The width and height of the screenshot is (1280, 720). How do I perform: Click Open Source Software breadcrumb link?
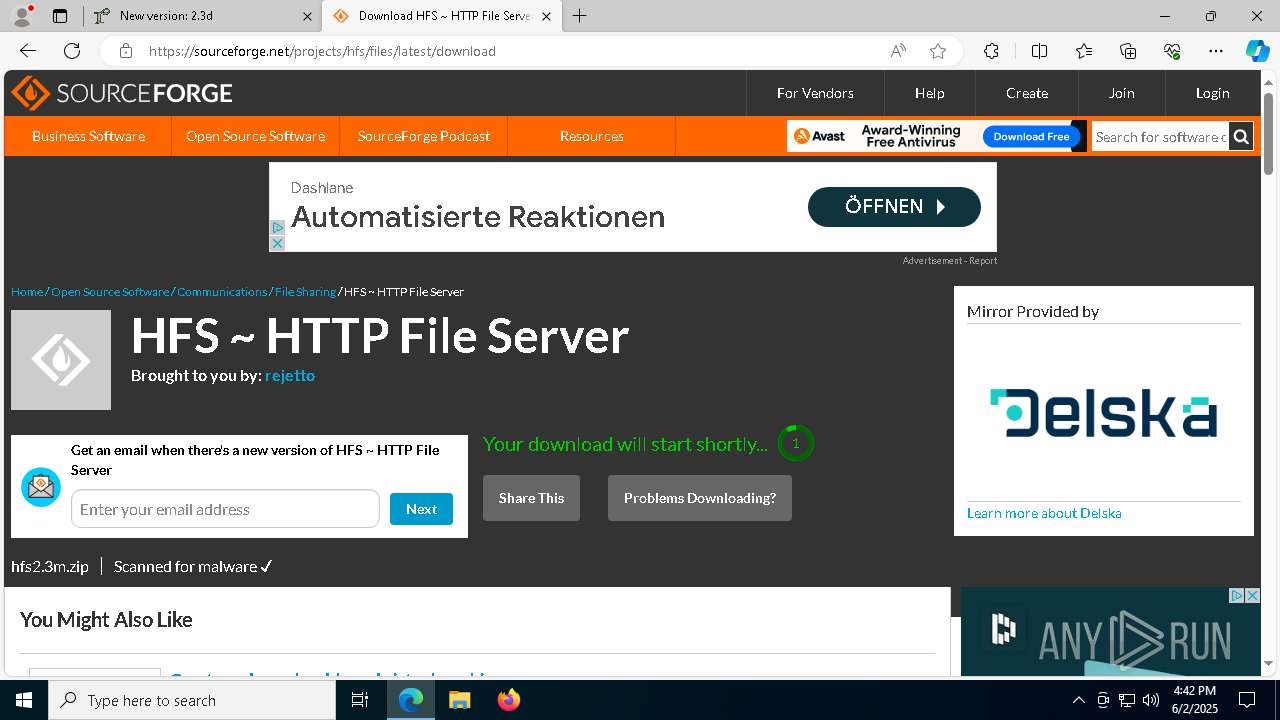coord(110,292)
